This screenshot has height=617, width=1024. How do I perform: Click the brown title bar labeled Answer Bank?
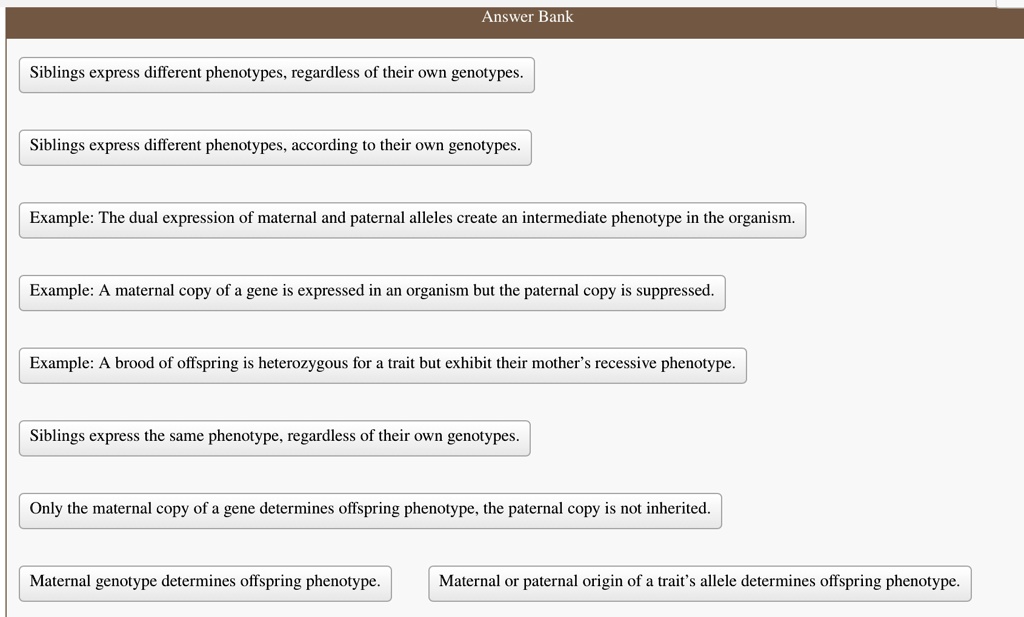tap(527, 16)
